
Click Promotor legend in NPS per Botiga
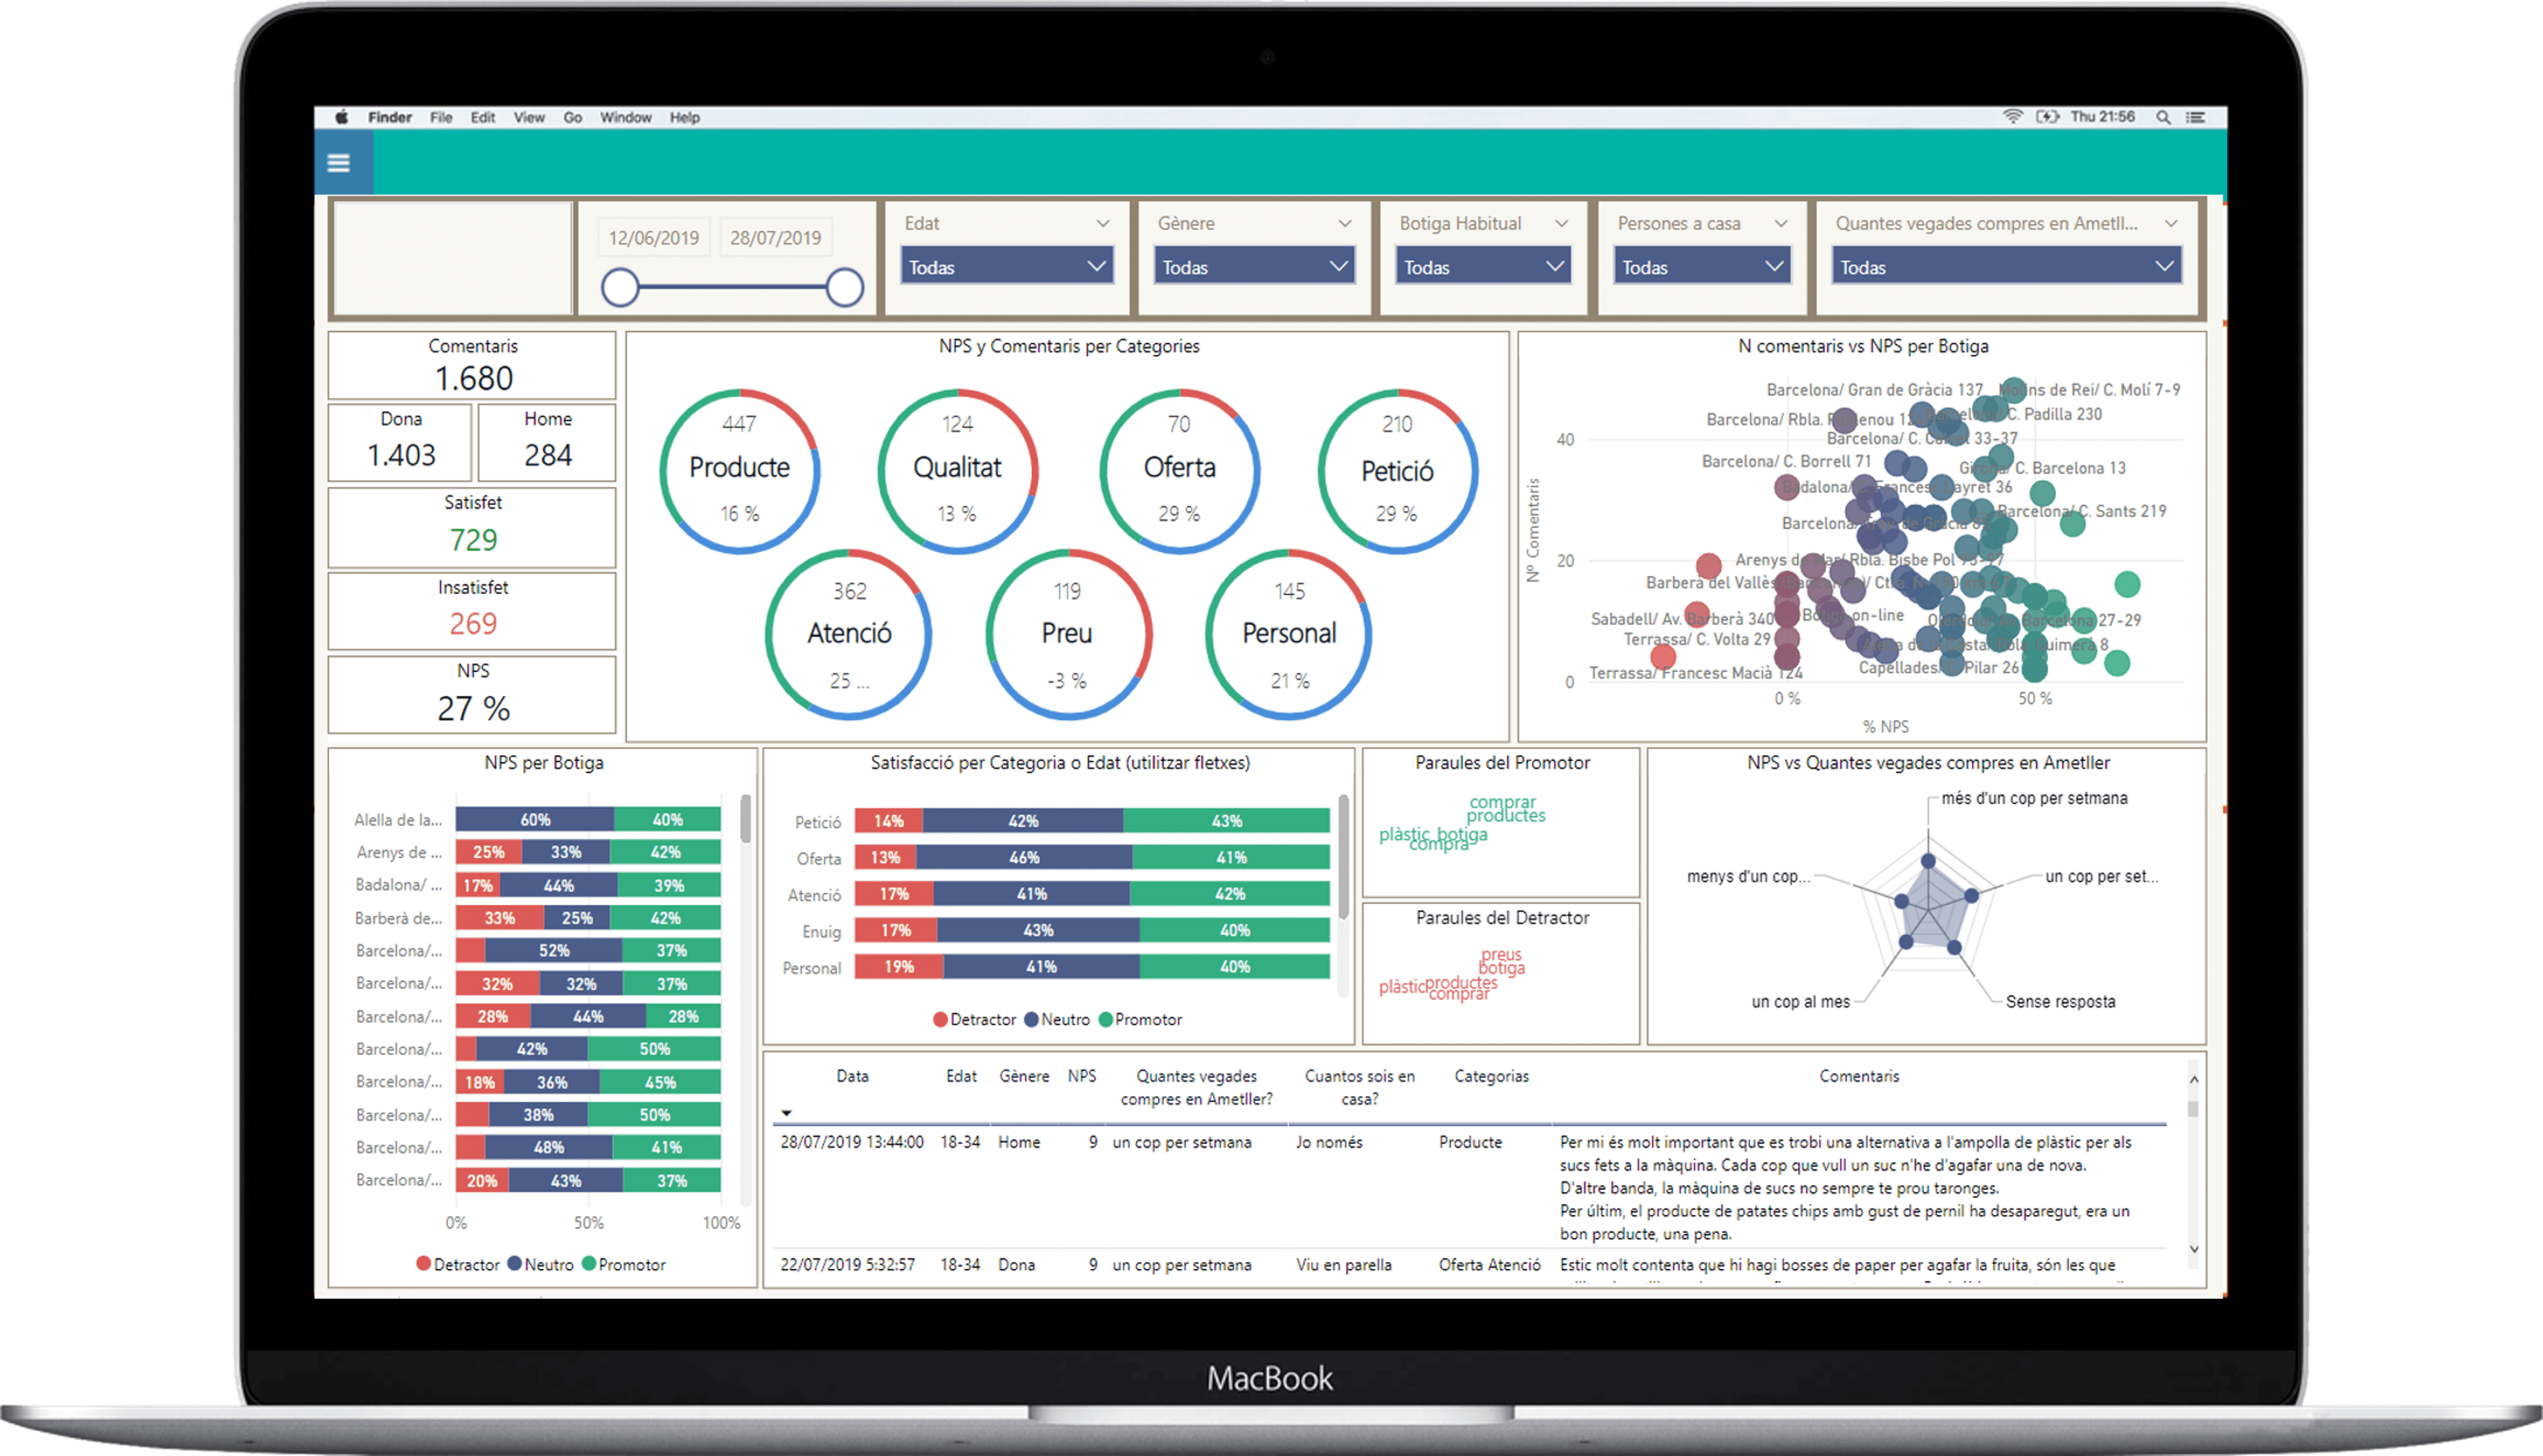(x=624, y=1264)
